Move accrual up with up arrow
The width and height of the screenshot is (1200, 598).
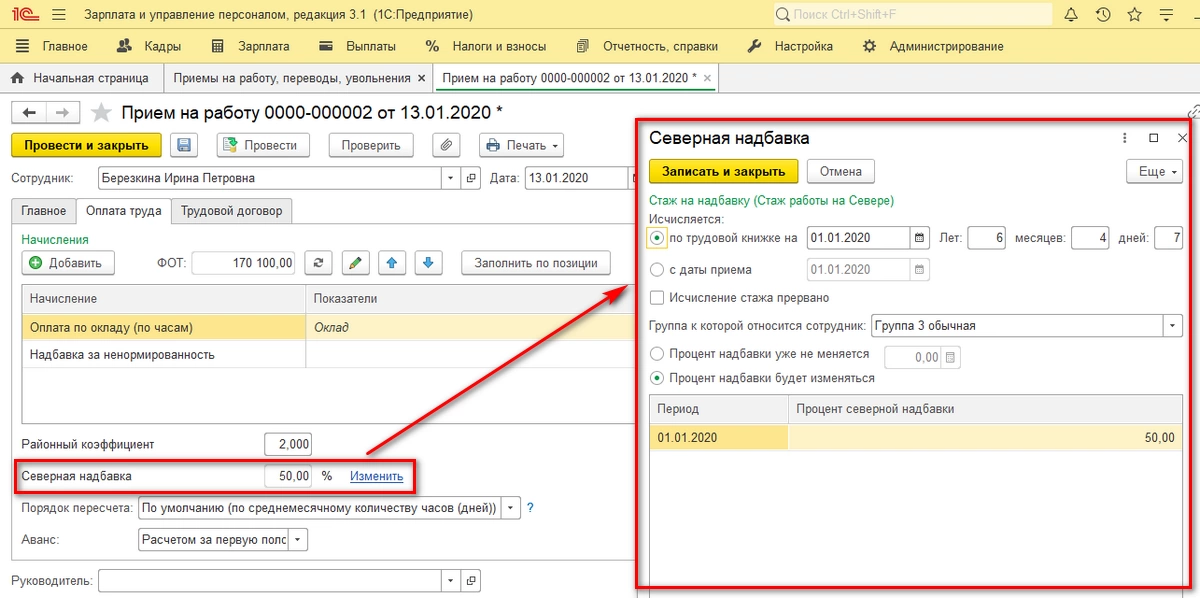[391, 263]
